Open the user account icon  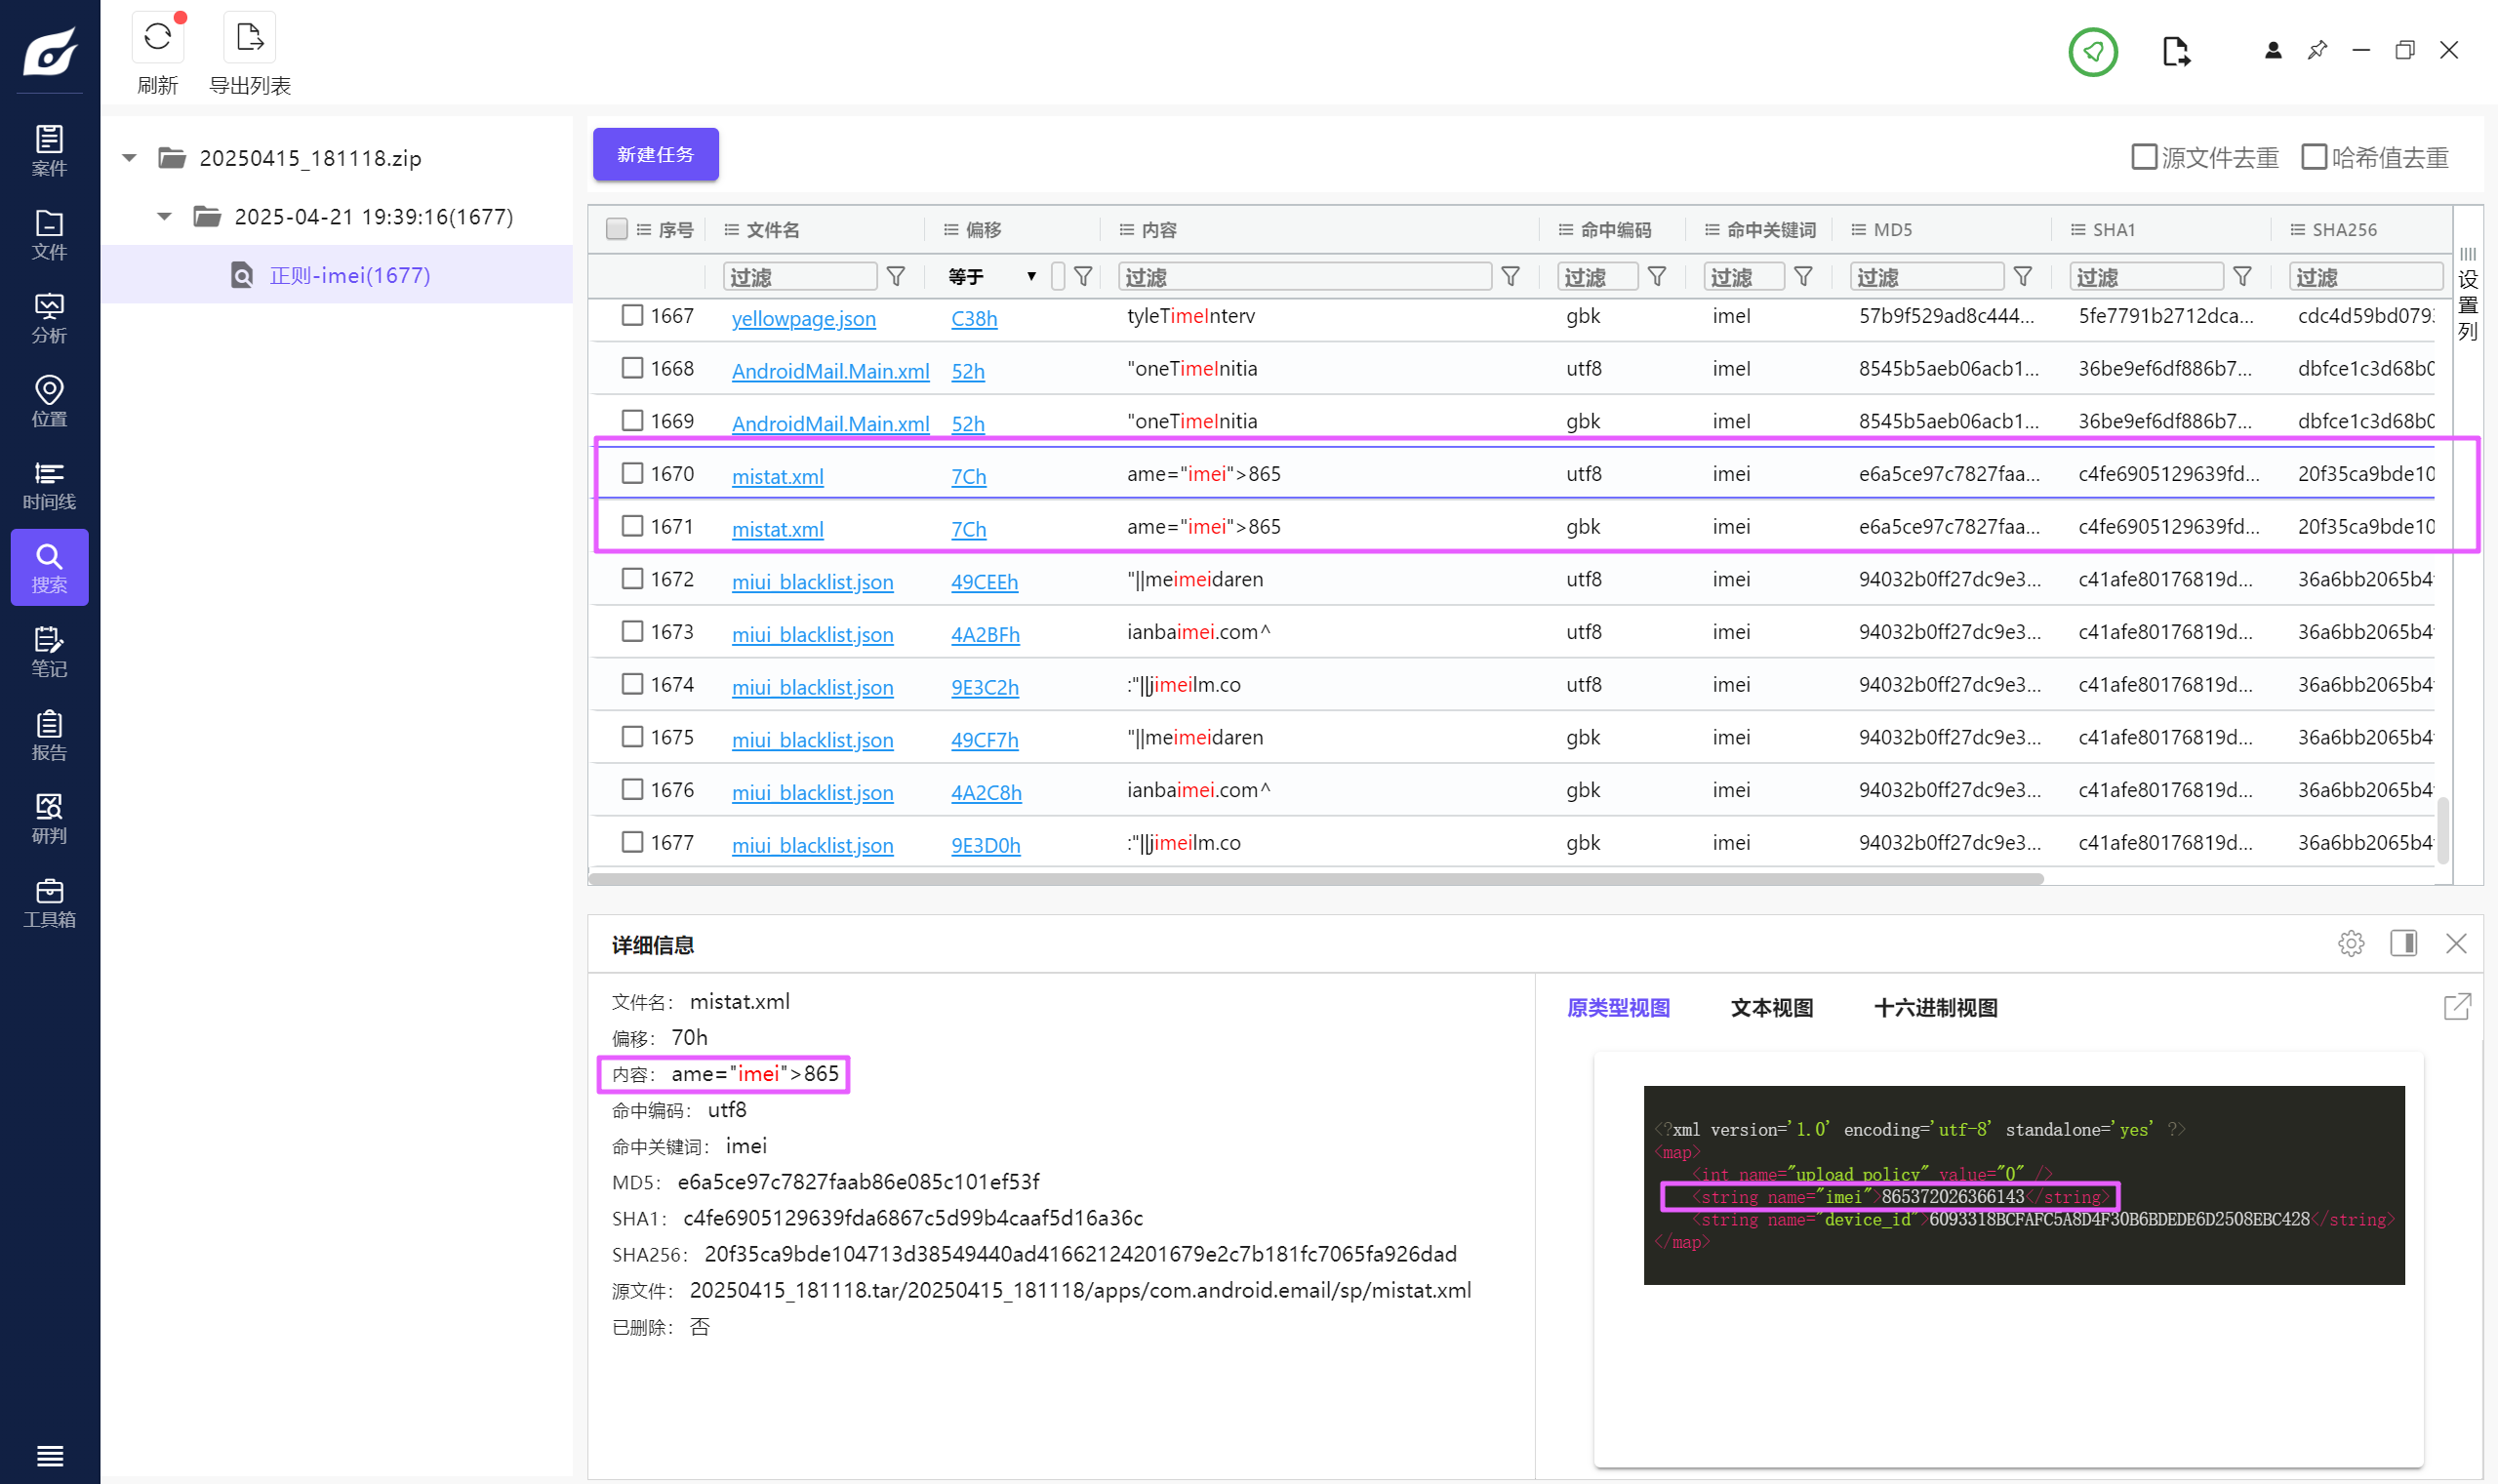(2272, 50)
